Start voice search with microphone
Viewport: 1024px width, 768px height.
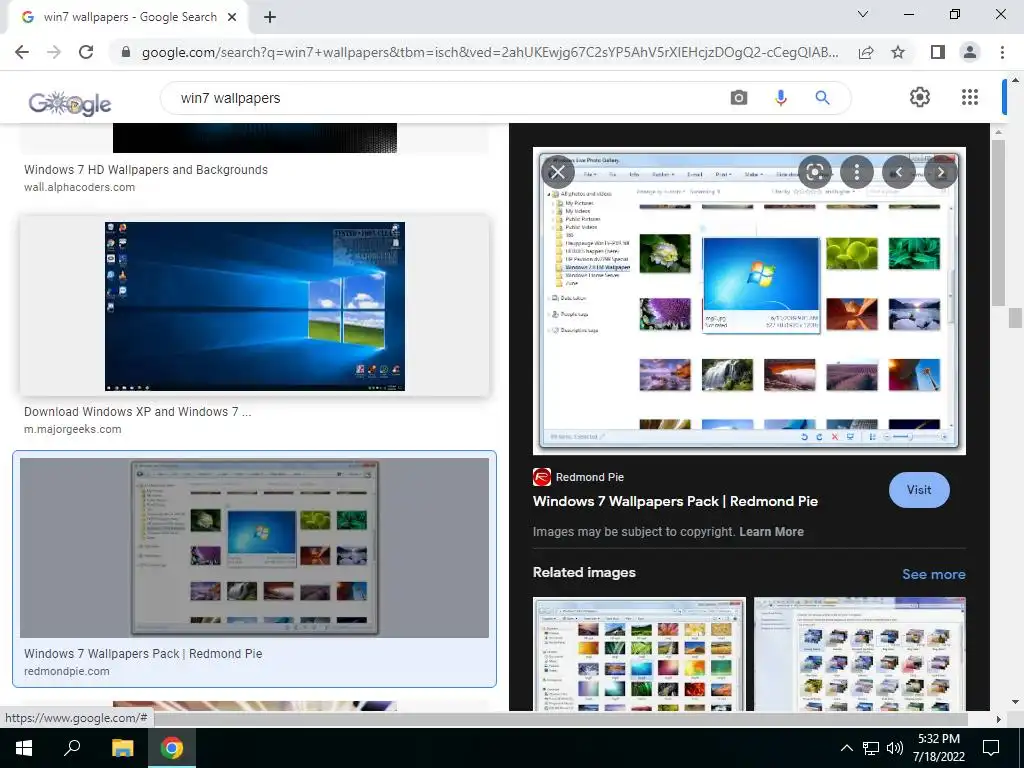tap(780, 98)
